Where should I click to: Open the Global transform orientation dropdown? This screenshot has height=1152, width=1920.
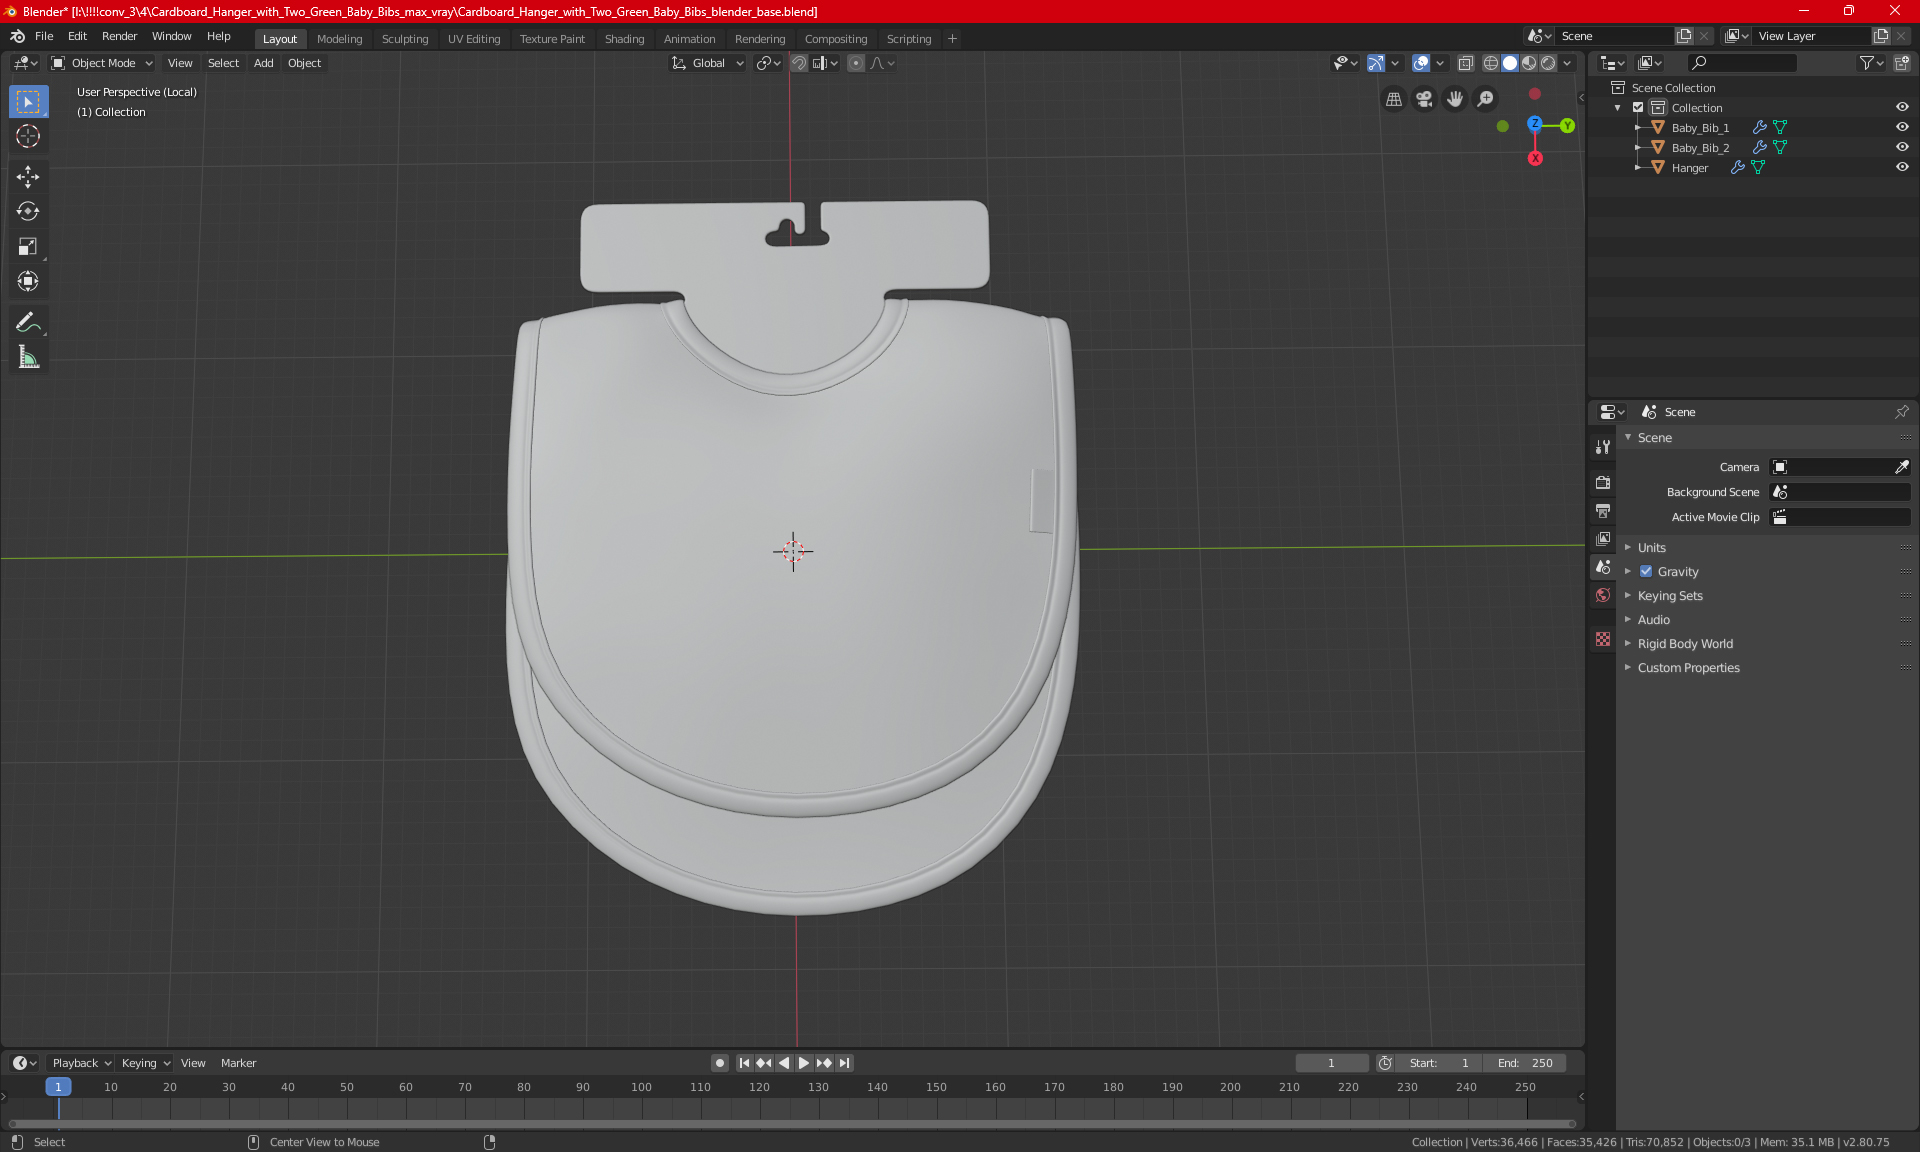708,63
